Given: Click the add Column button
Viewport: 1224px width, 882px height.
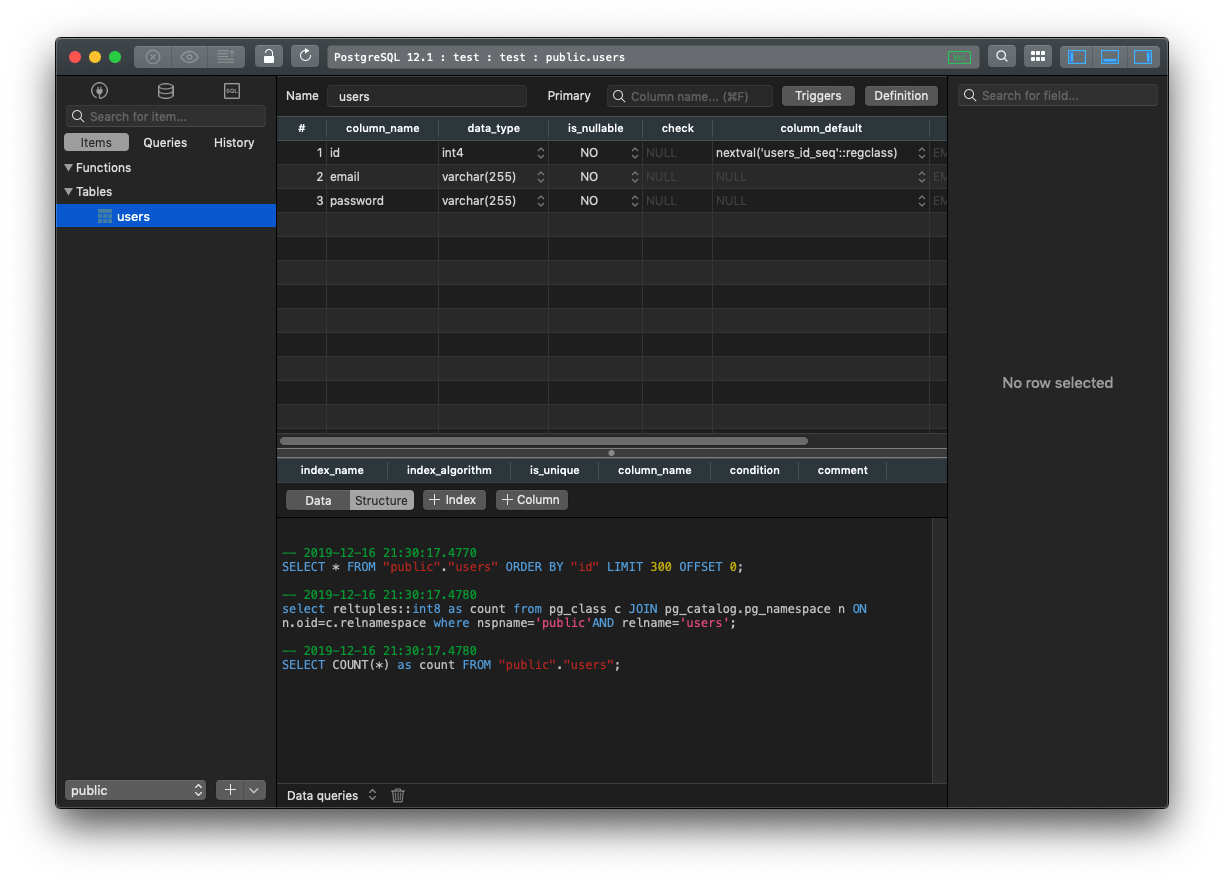Looking at the screenshot, I should click(x=531, y=500).
